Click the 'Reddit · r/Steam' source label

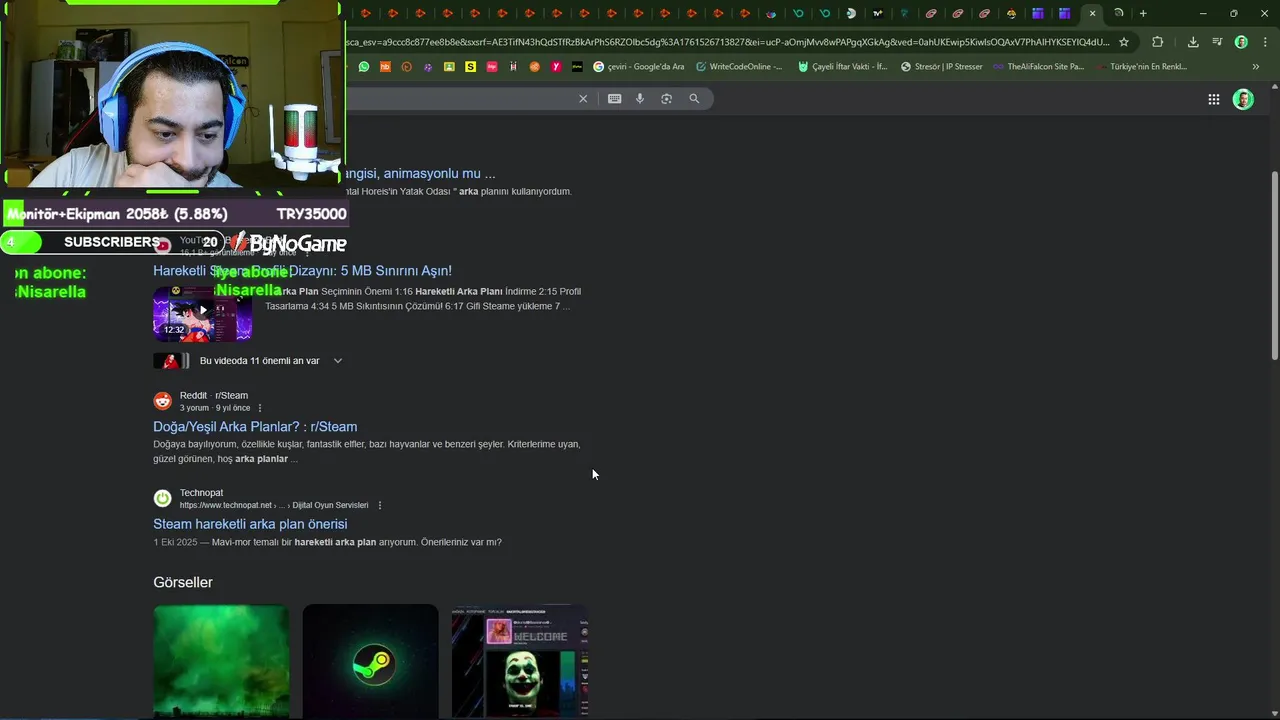214,395
